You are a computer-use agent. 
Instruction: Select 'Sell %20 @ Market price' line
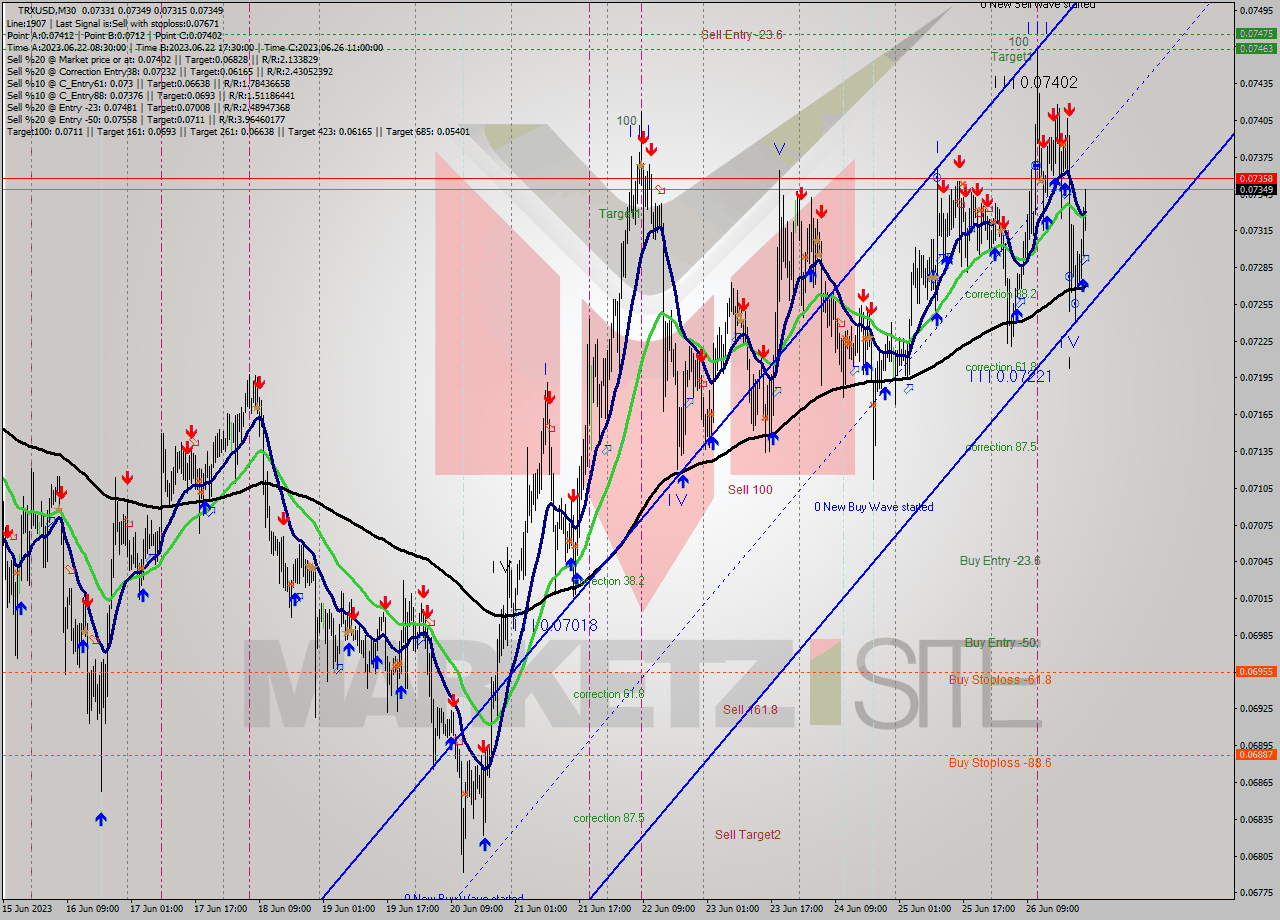tap(162, 60)
